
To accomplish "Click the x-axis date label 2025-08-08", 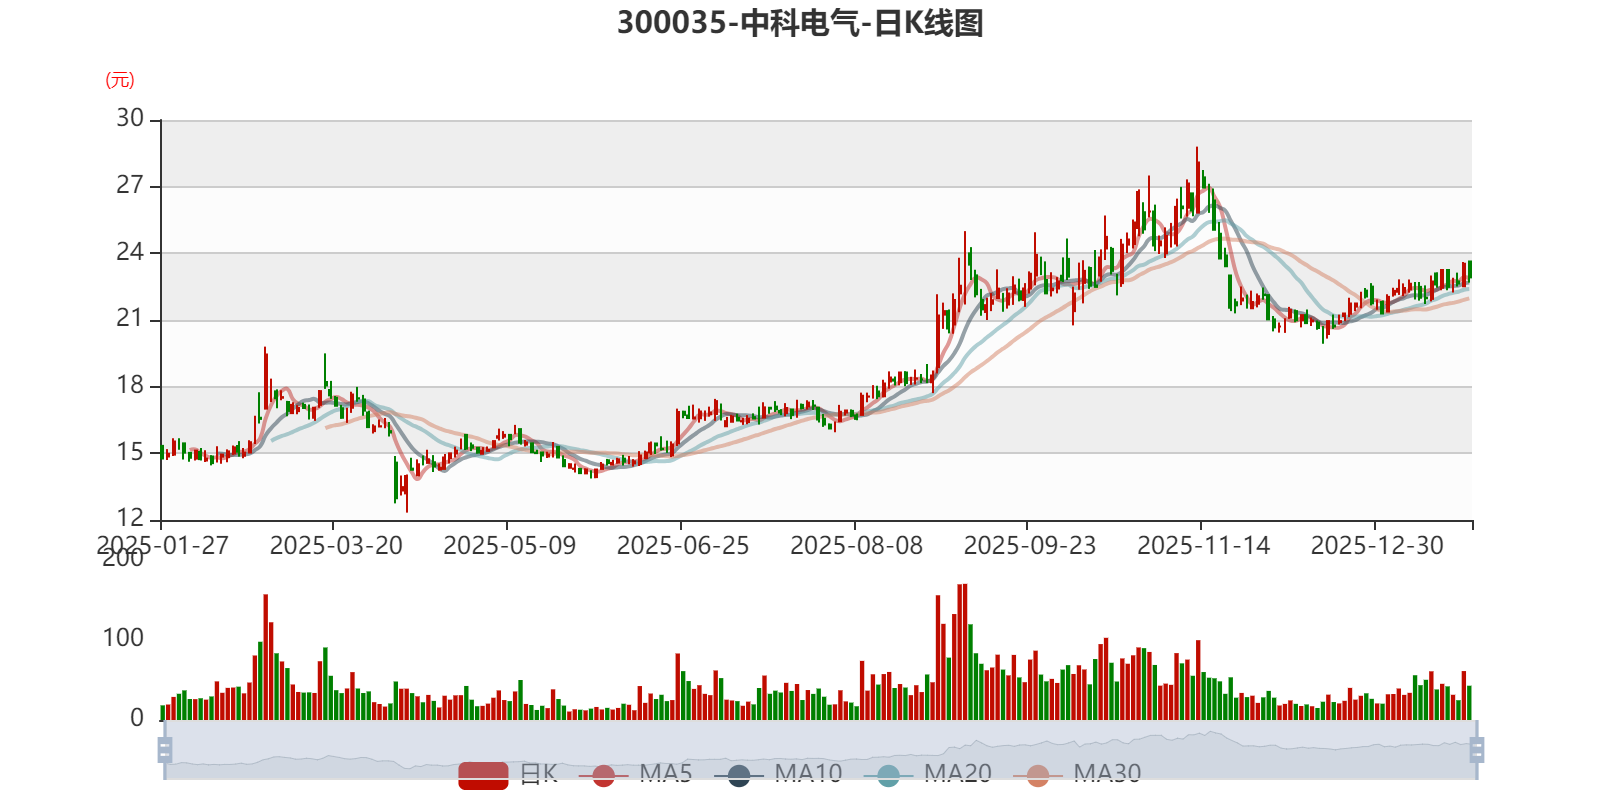I will click(857, 545).
